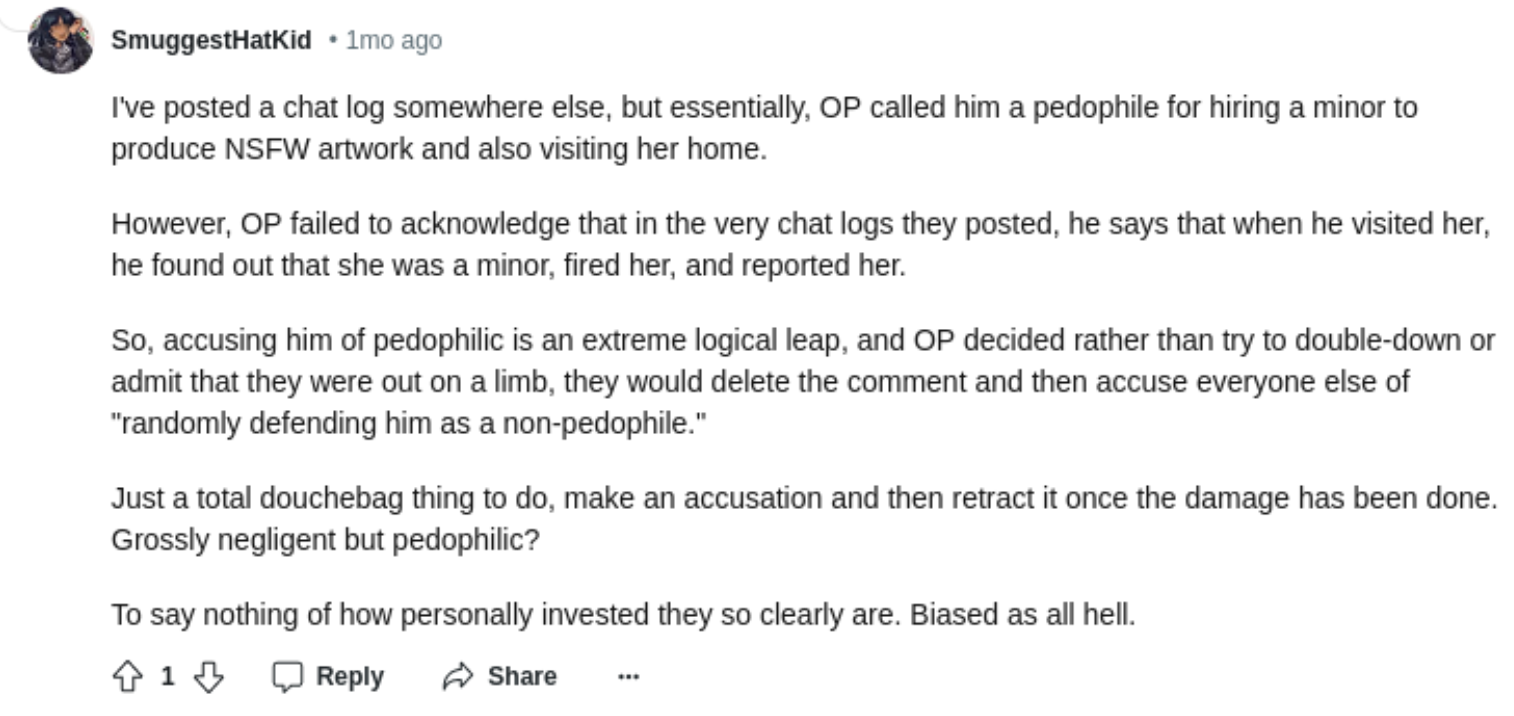Click the paragraph starting "However, OP failed"
Viewport: 1514px width, 716px height.
point(800,244)
